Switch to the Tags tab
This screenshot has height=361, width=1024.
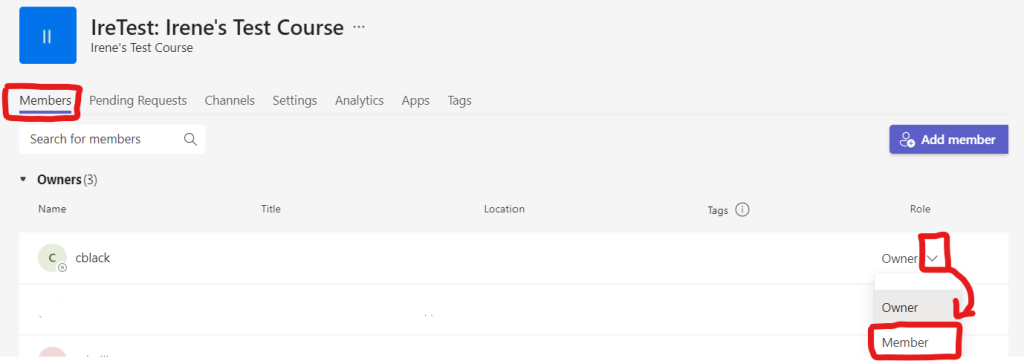[459, 101]
